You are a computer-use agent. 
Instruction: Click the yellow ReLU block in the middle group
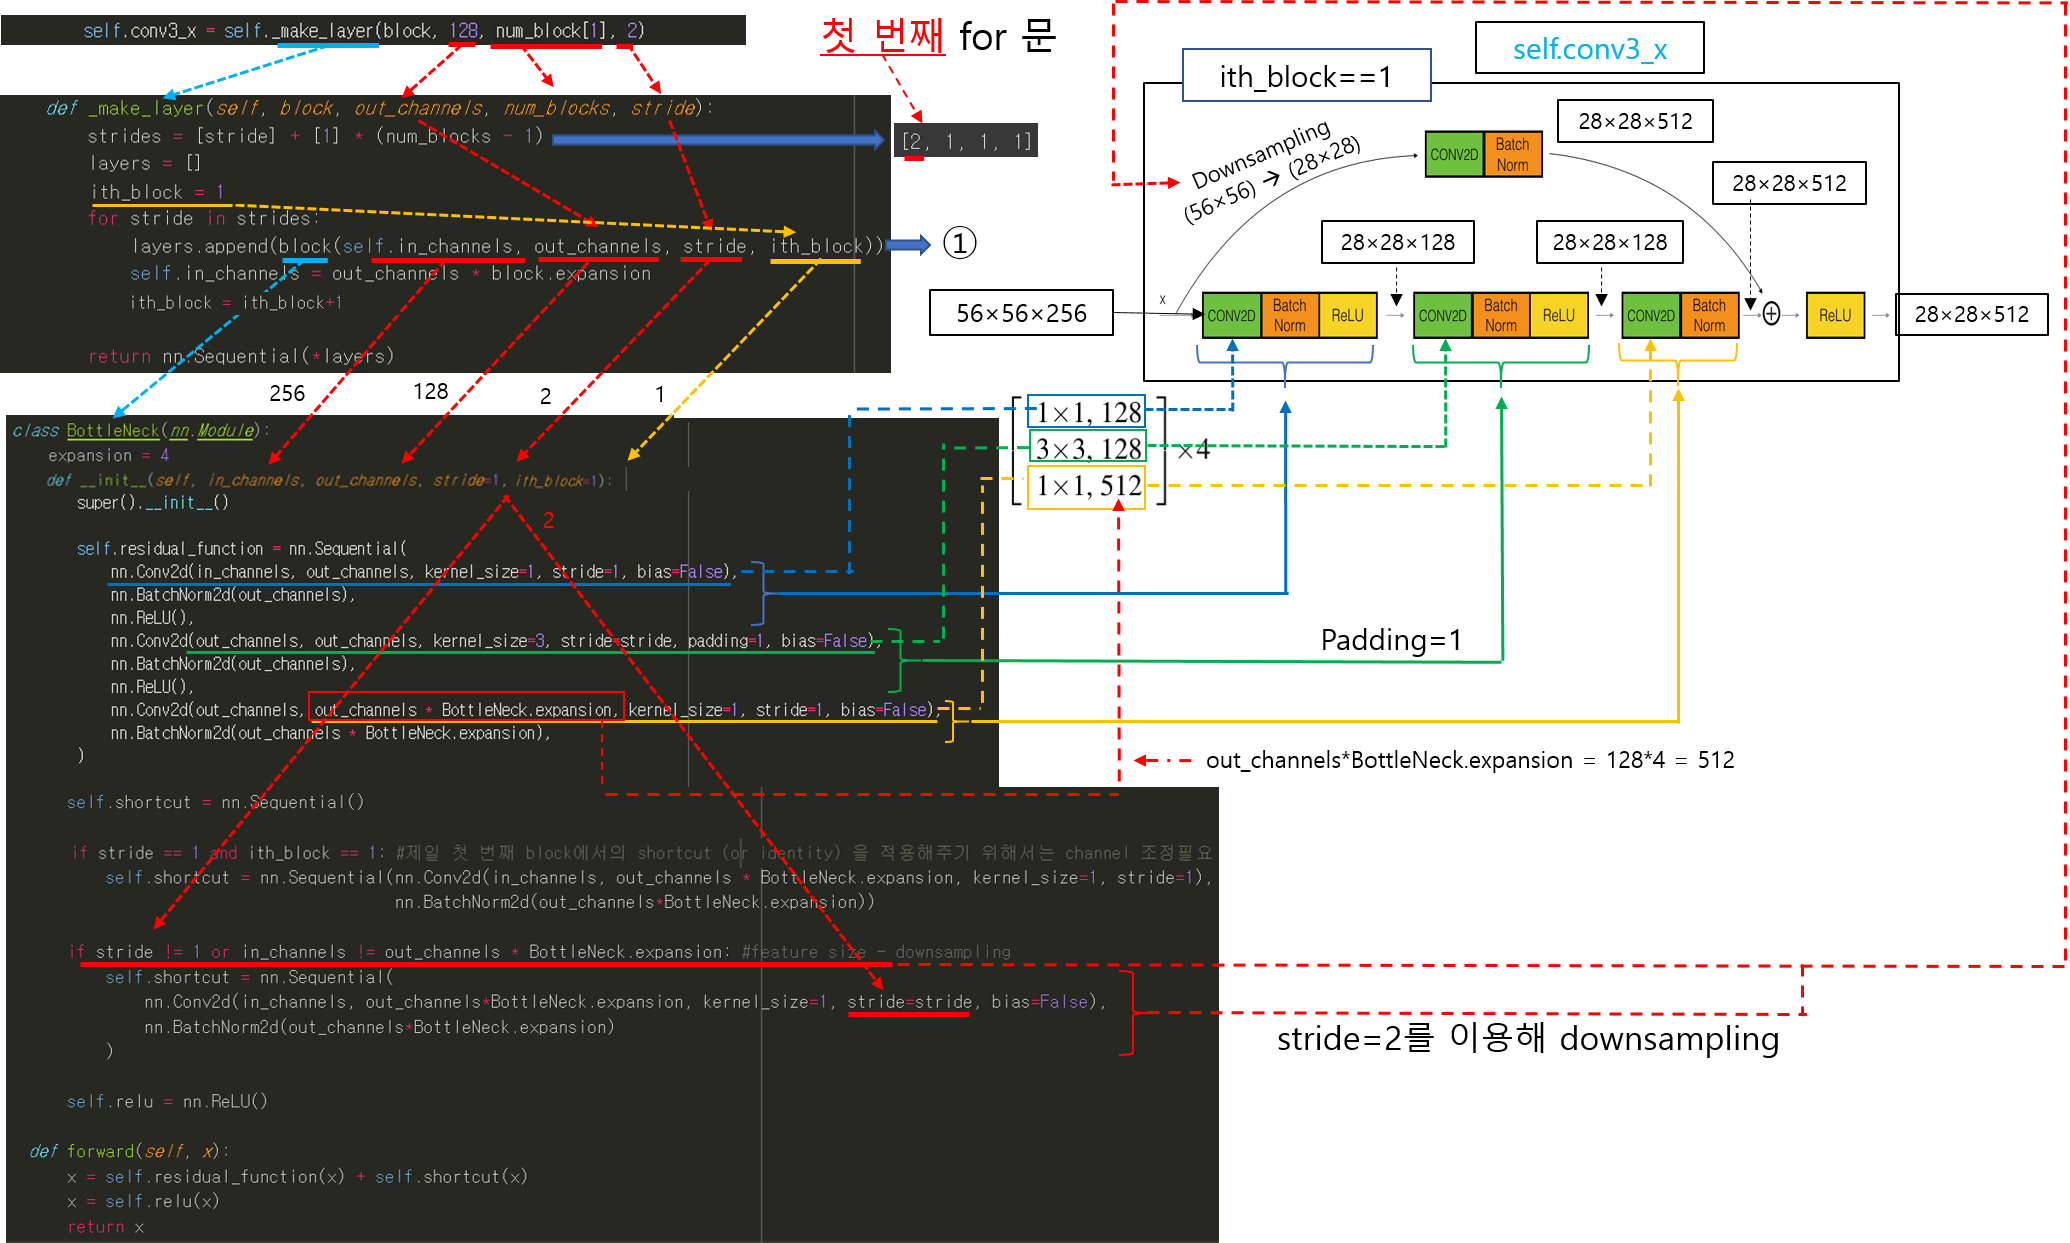(x=1558, y=315)
